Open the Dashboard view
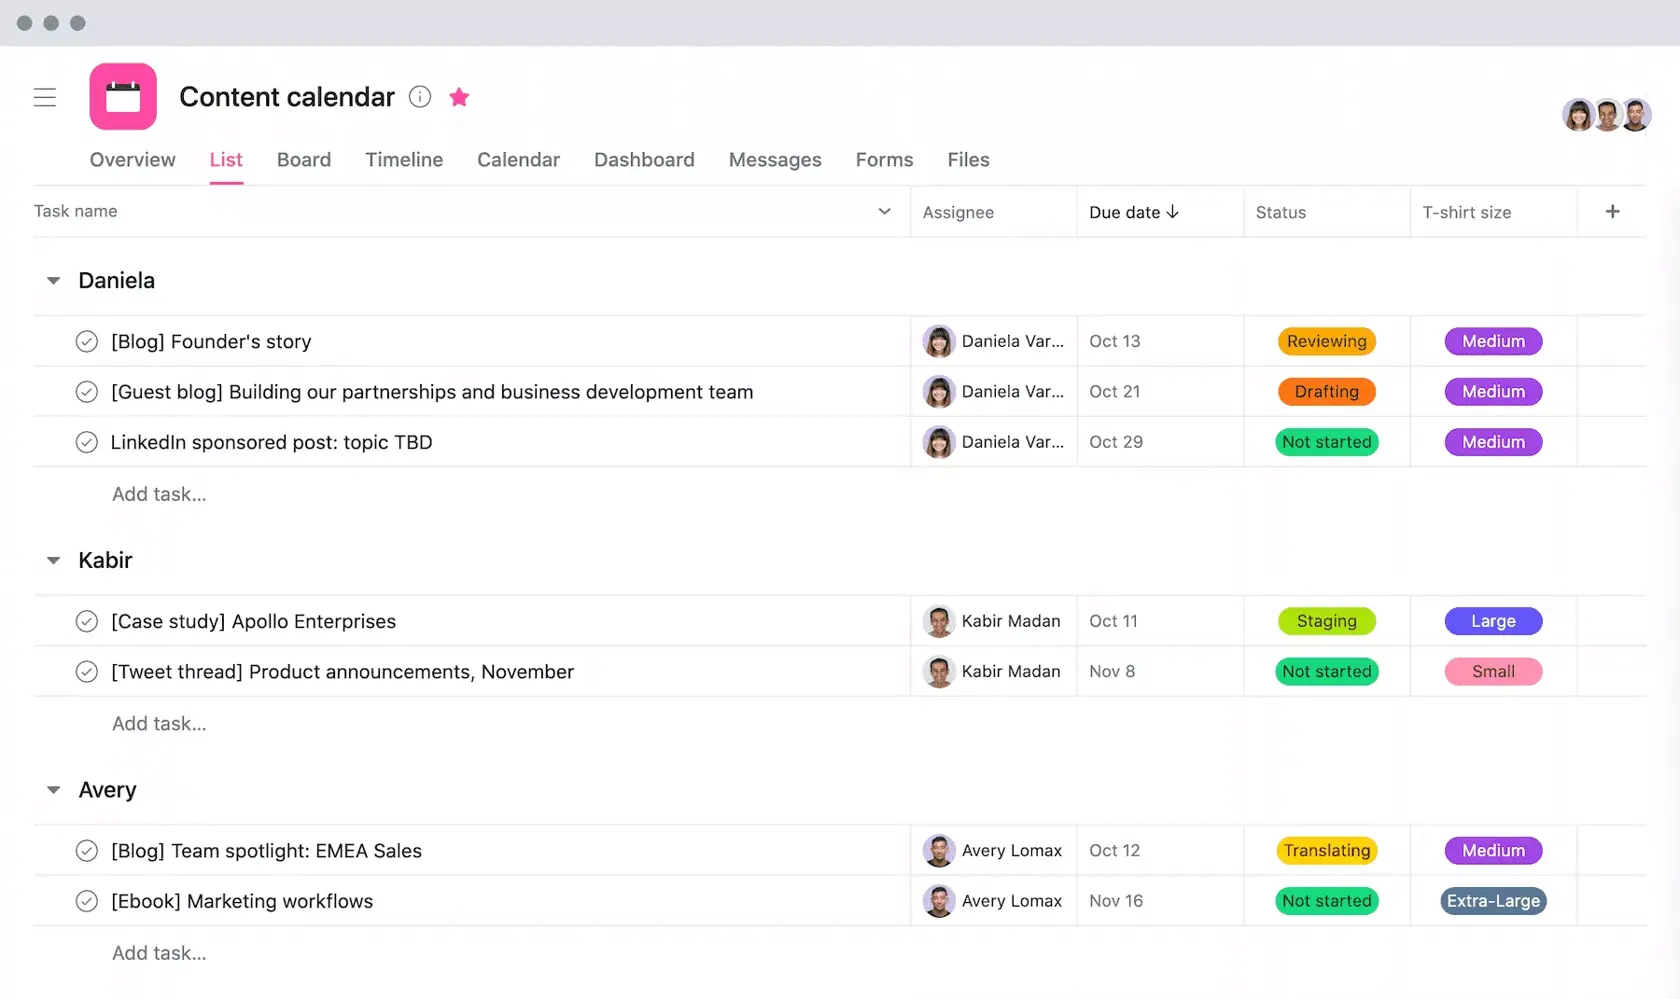This screenshot has width=1680, height=999. (x=644, y=160)
